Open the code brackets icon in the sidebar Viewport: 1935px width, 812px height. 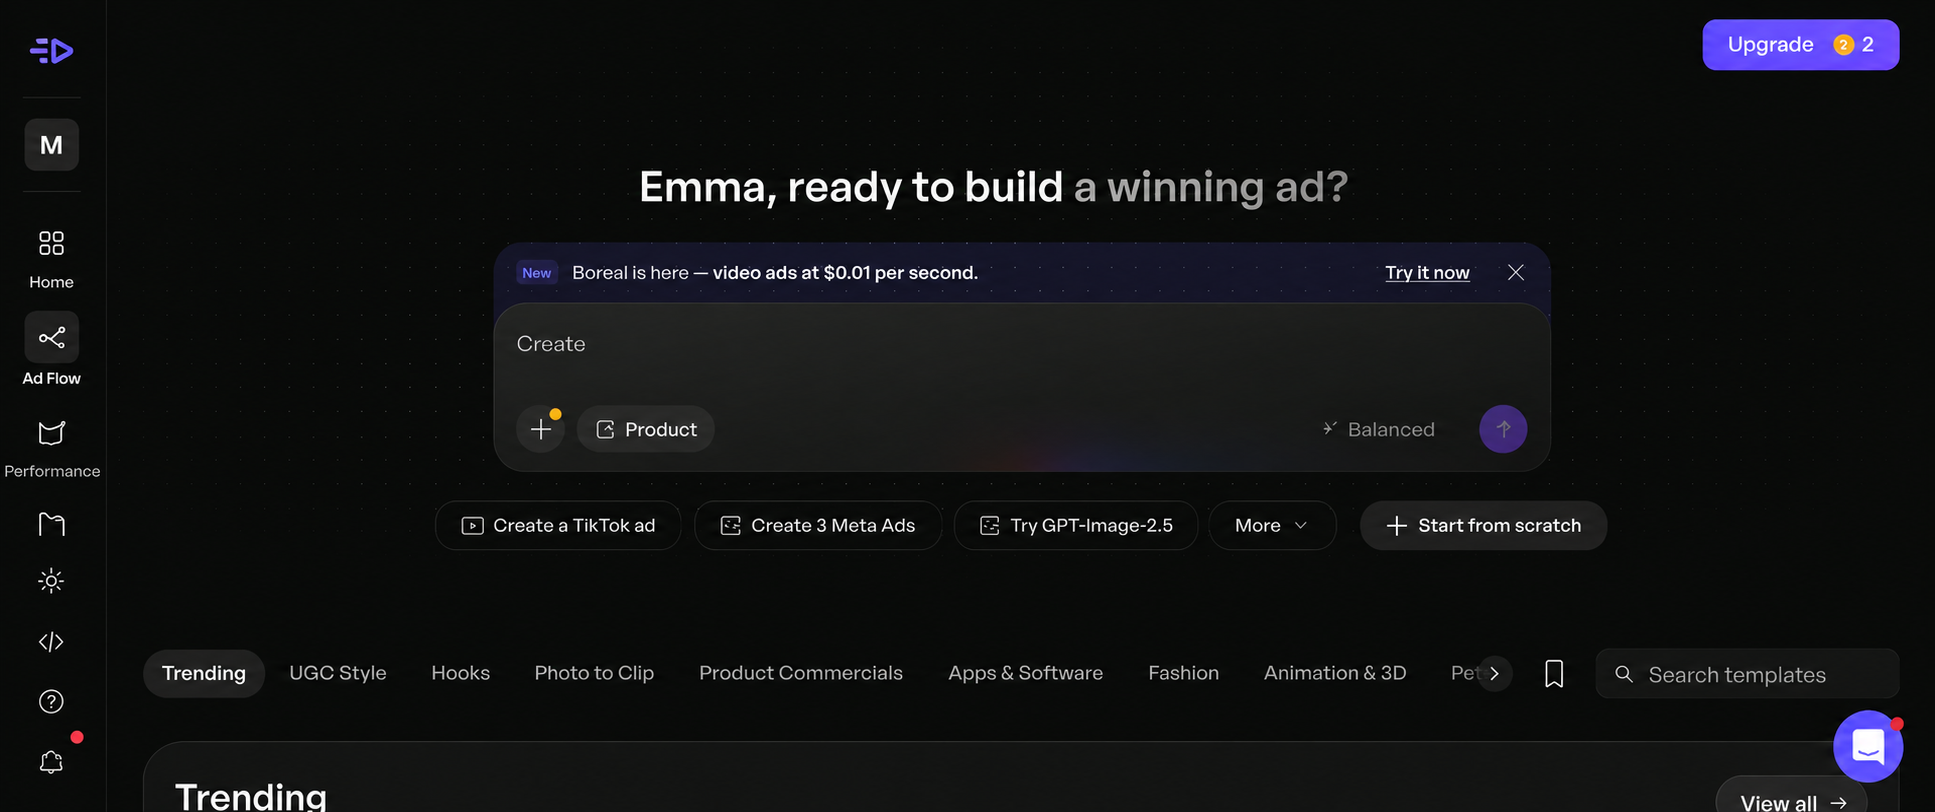coord(51,642)
